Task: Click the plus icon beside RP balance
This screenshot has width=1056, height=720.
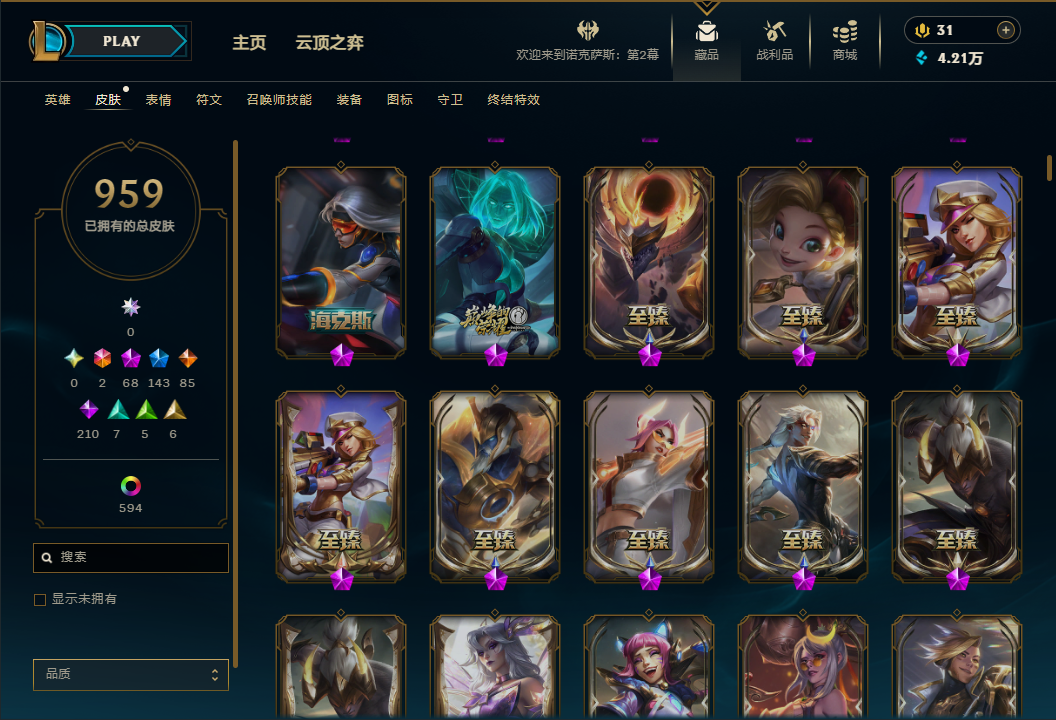Action: click(x=1005, y=30)
